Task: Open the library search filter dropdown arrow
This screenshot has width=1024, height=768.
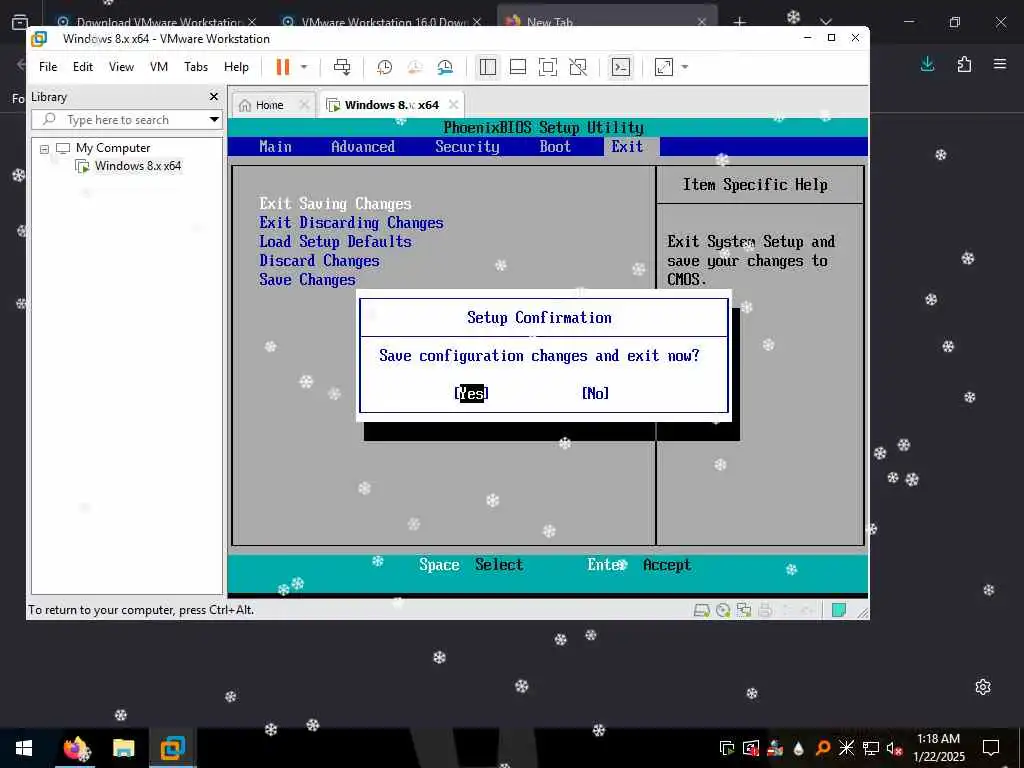Action: [214, 120]
